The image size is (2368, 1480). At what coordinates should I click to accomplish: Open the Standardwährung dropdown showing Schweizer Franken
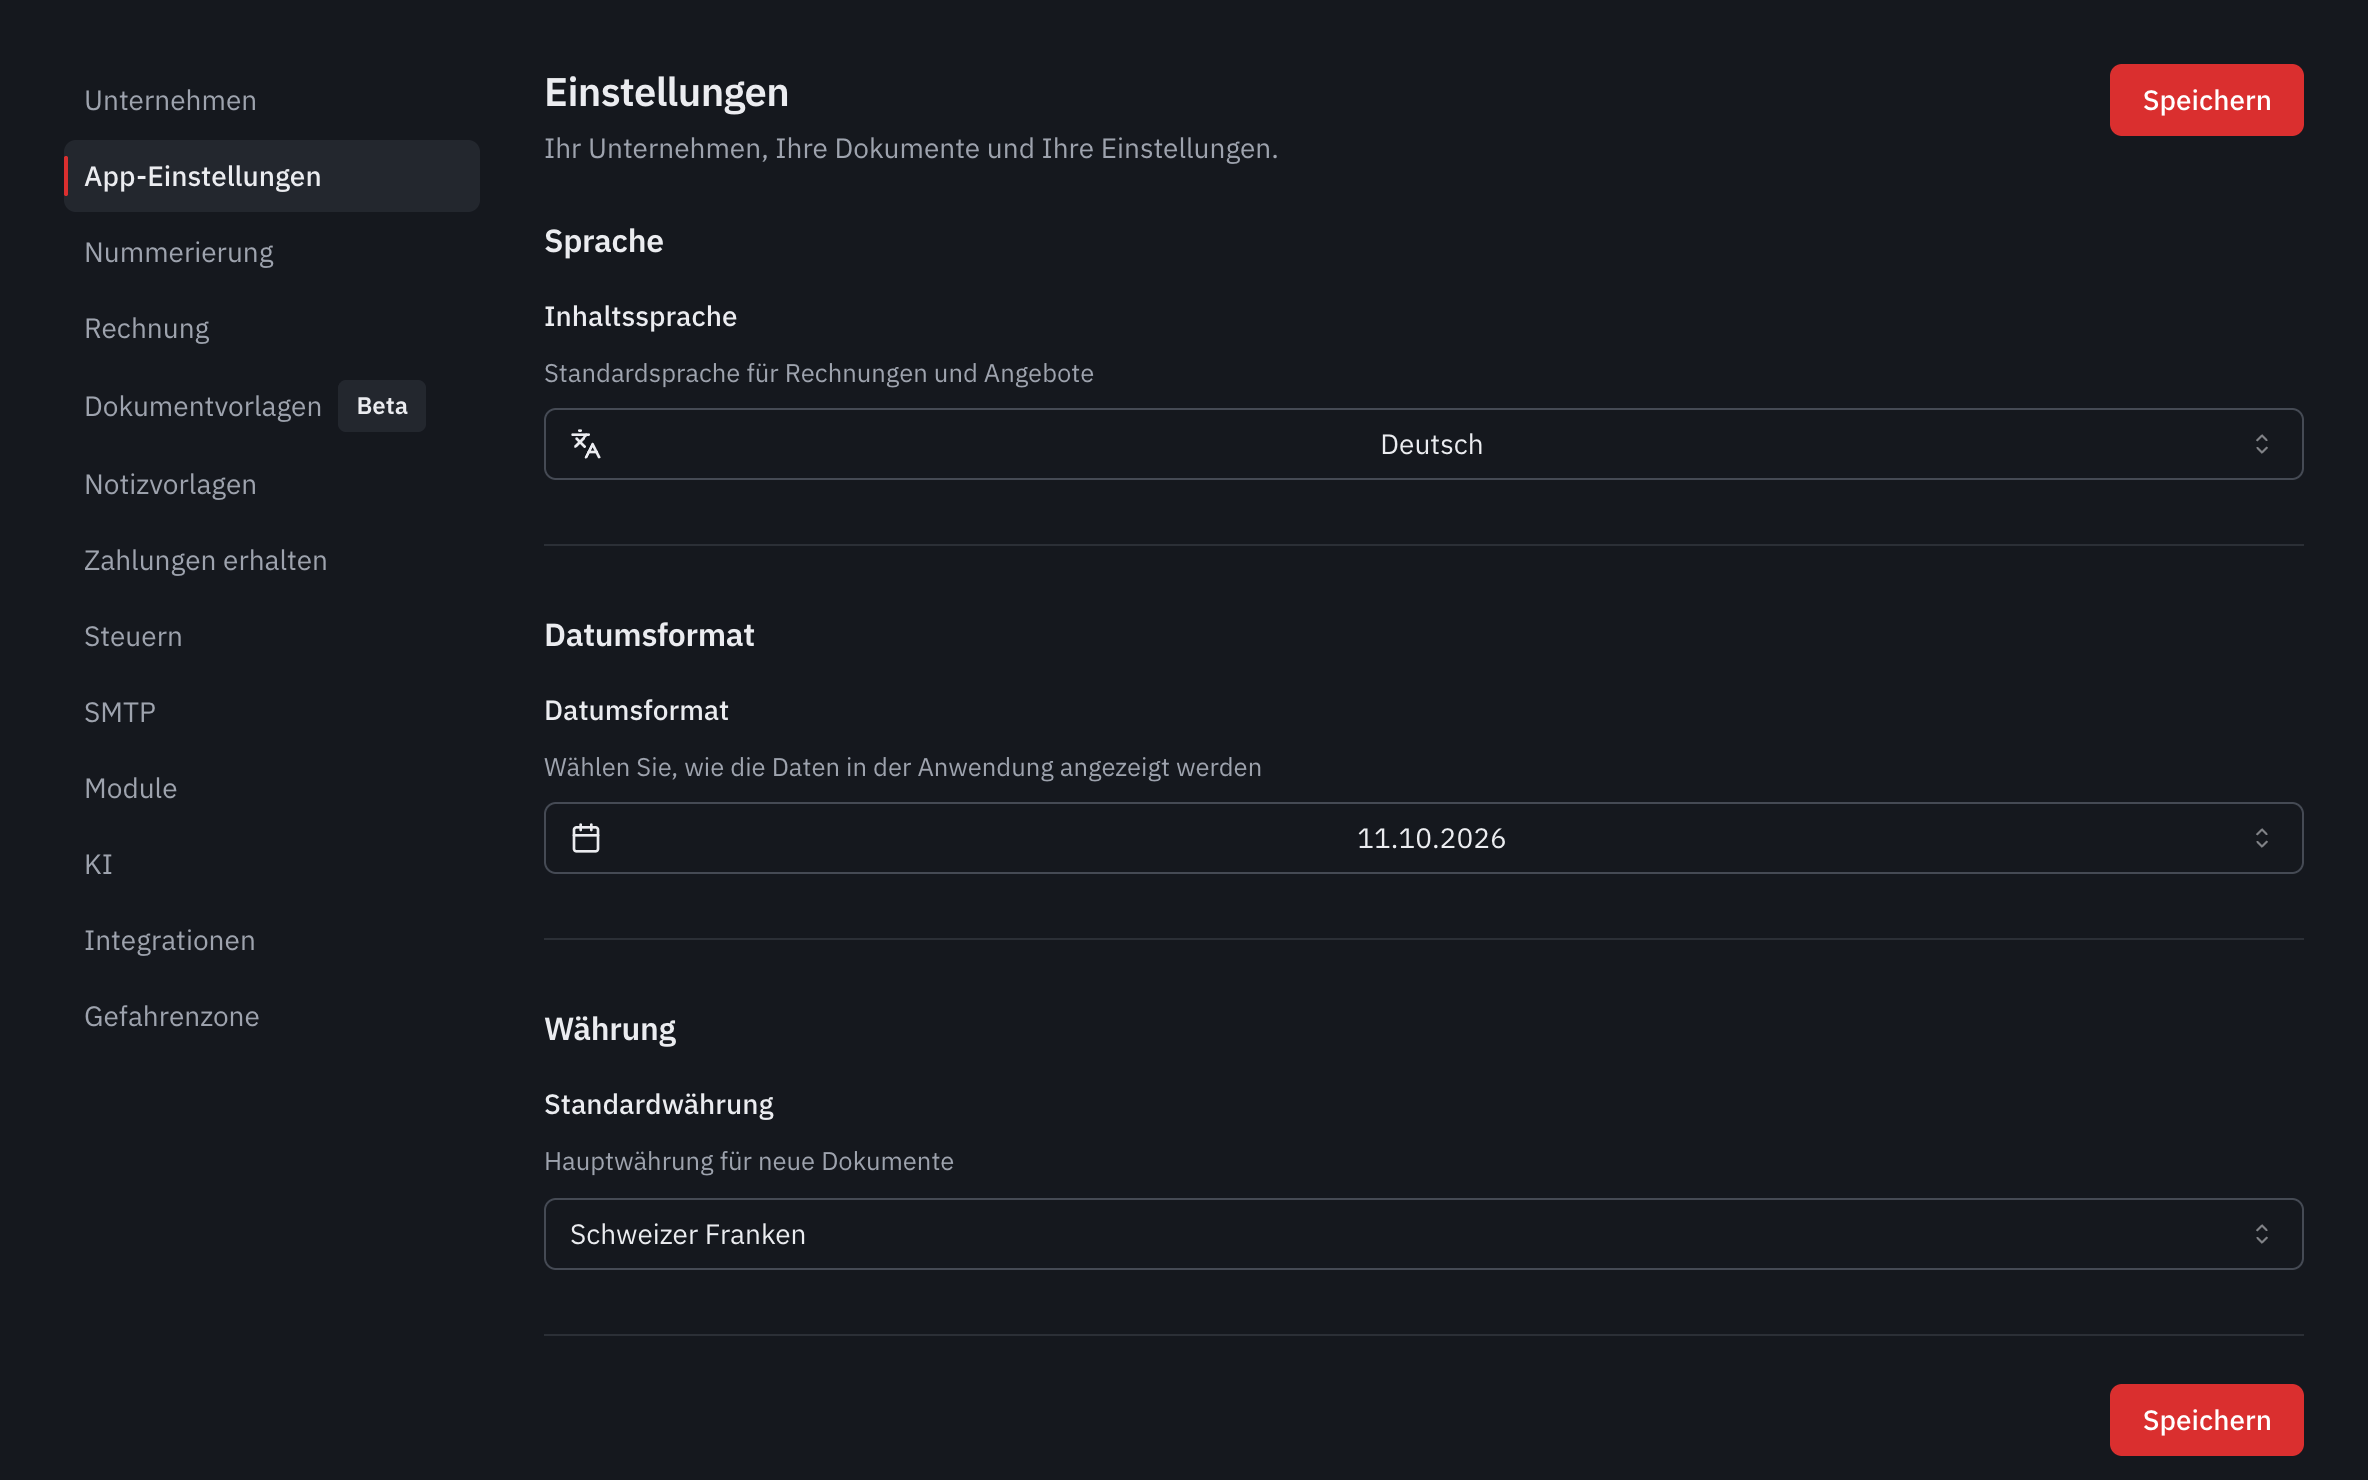[1423, 1234]
